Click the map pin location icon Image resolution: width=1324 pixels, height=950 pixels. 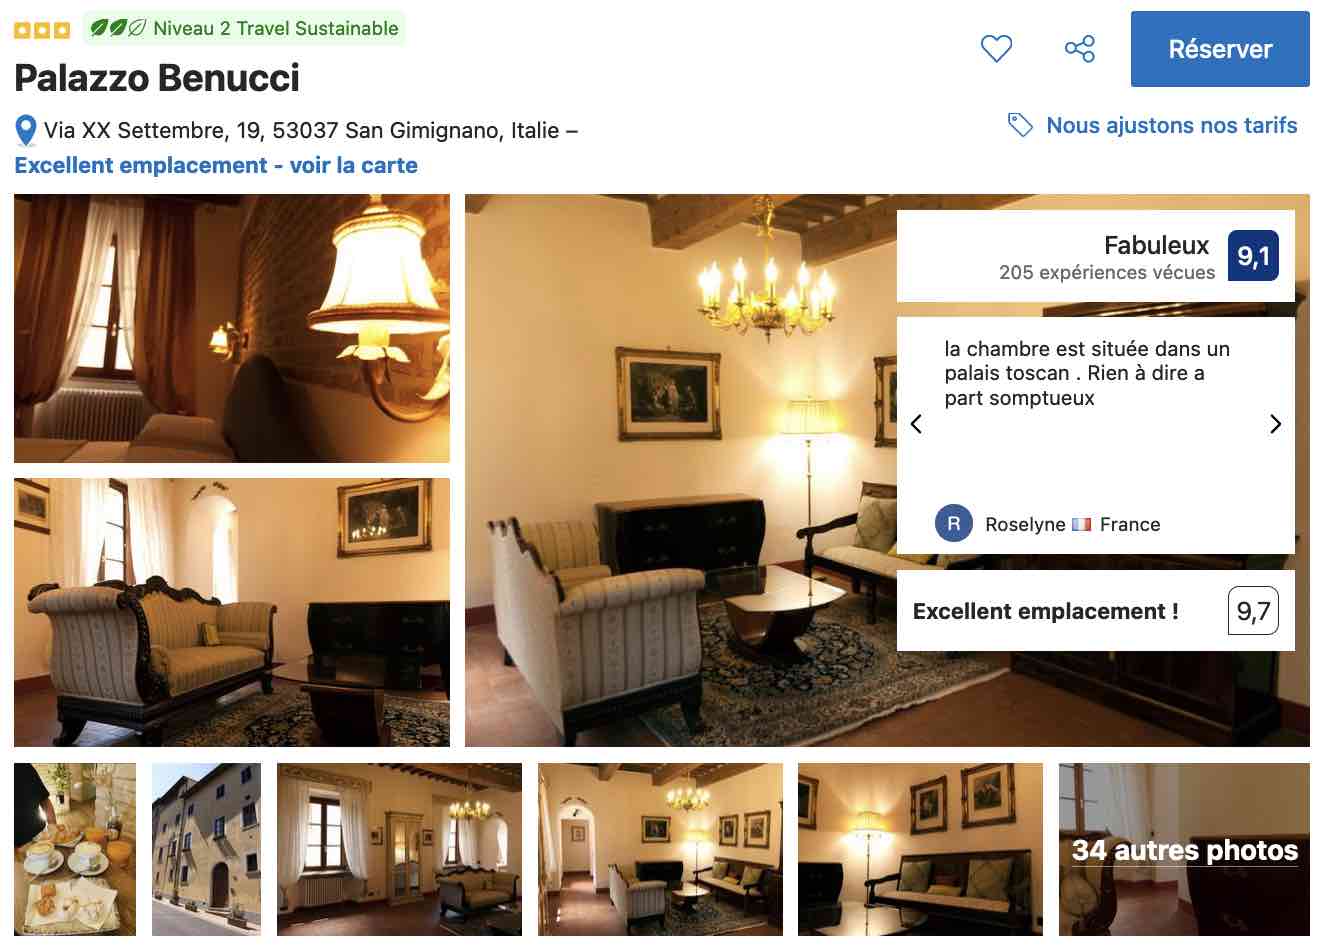click(26, 131)
